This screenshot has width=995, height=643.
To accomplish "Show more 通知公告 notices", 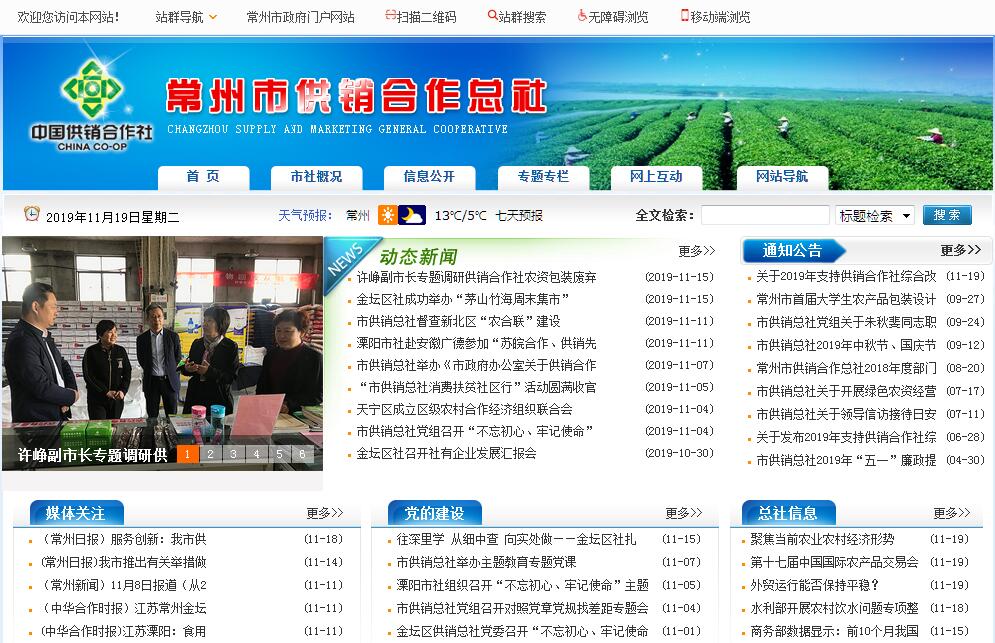I will click(960, 250).
